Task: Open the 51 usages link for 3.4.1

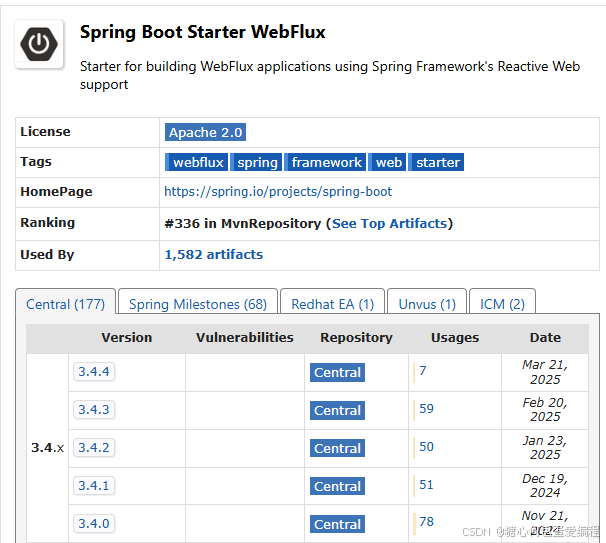Action: 427,485
